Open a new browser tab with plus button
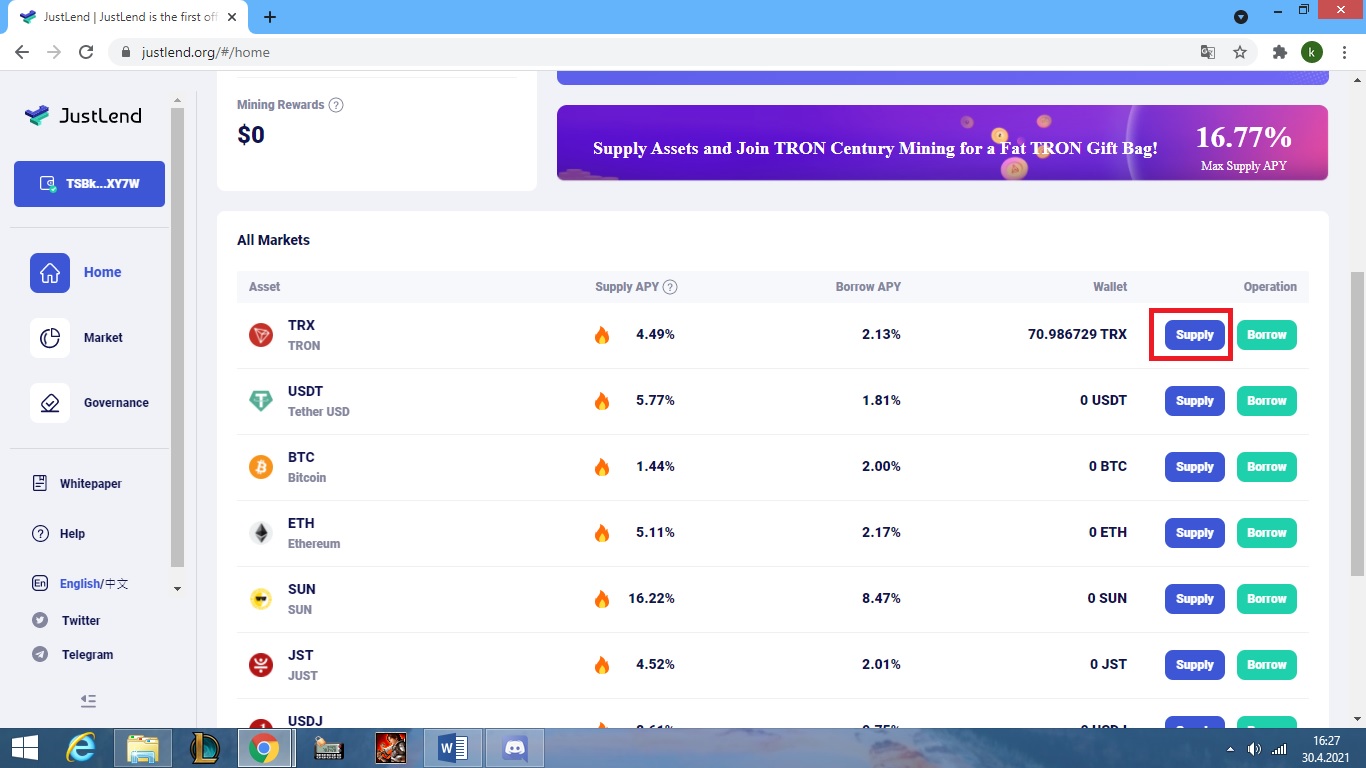1366x768 pixels. pyautogui.click(x=270, y=17)
